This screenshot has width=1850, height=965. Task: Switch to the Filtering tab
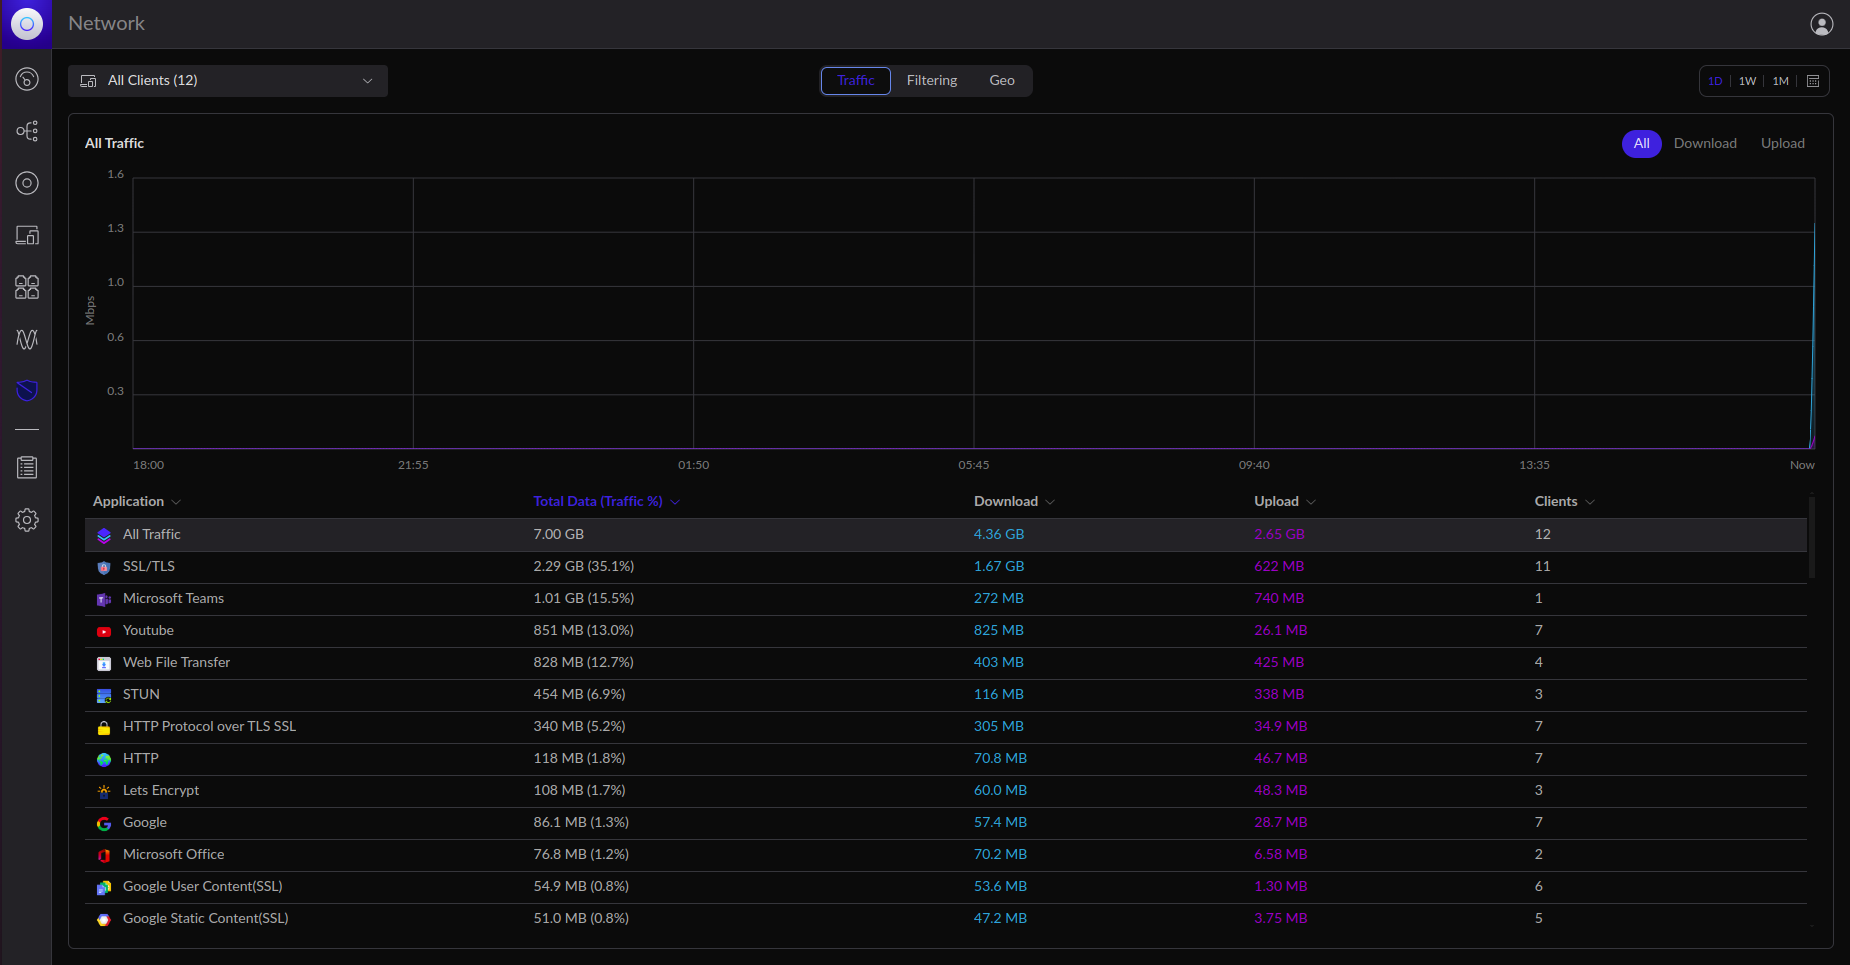click(x=931, y=81)
